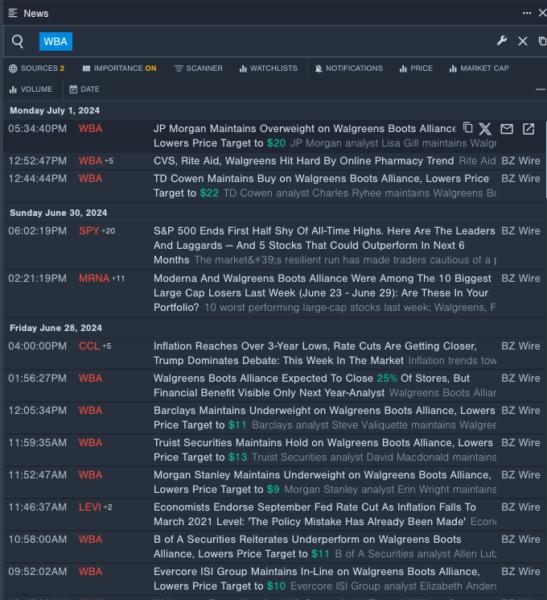Click the search magnifier icon
This screenshot has height=600, width=547.
click(x=18, y=41)
